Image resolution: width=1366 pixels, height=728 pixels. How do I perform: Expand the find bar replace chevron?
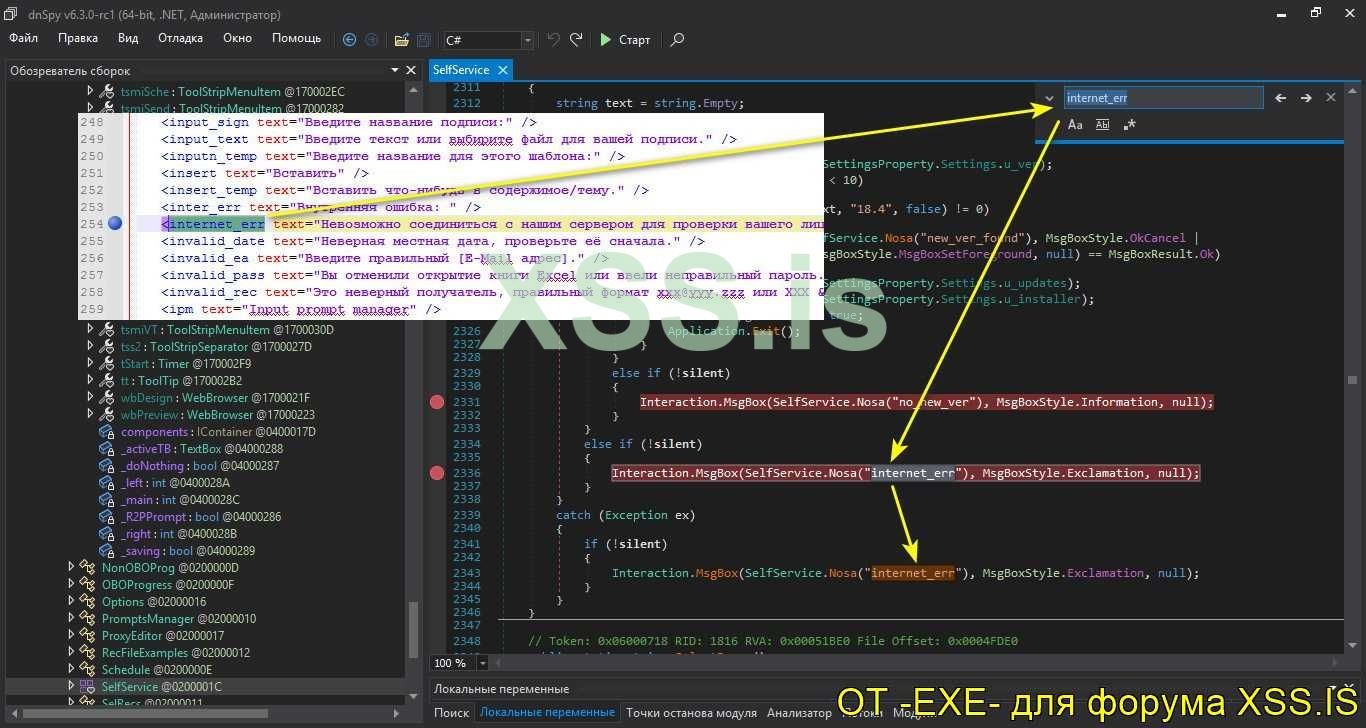pos(1049,98)
